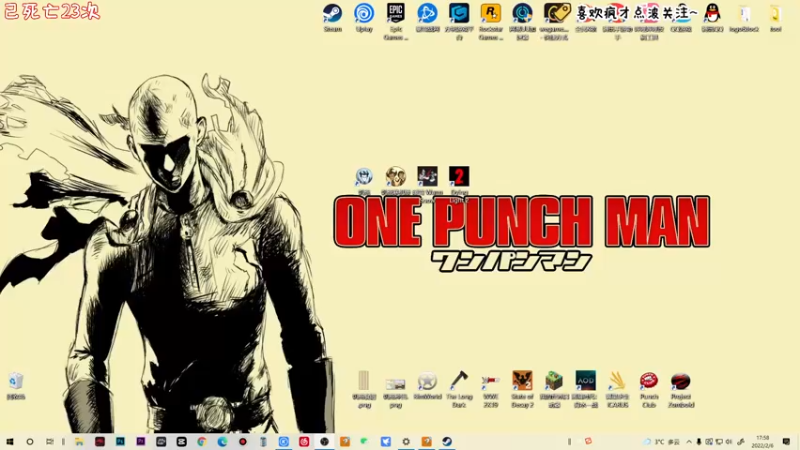Select the Minecraft grass block shortcut

pos(554,389)
